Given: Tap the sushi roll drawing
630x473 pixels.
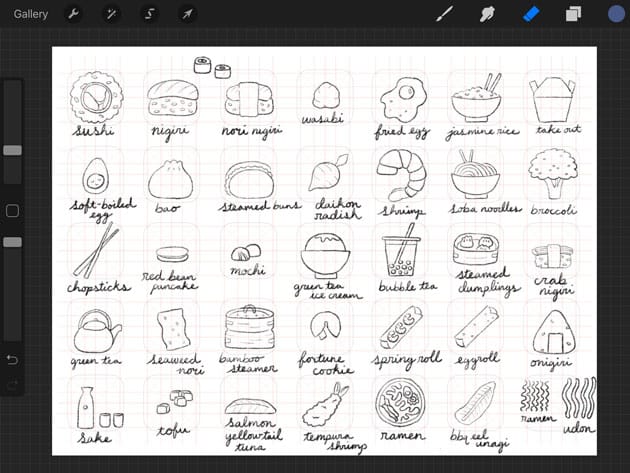Looking at the screenshot, I should (x=96, y=97).
